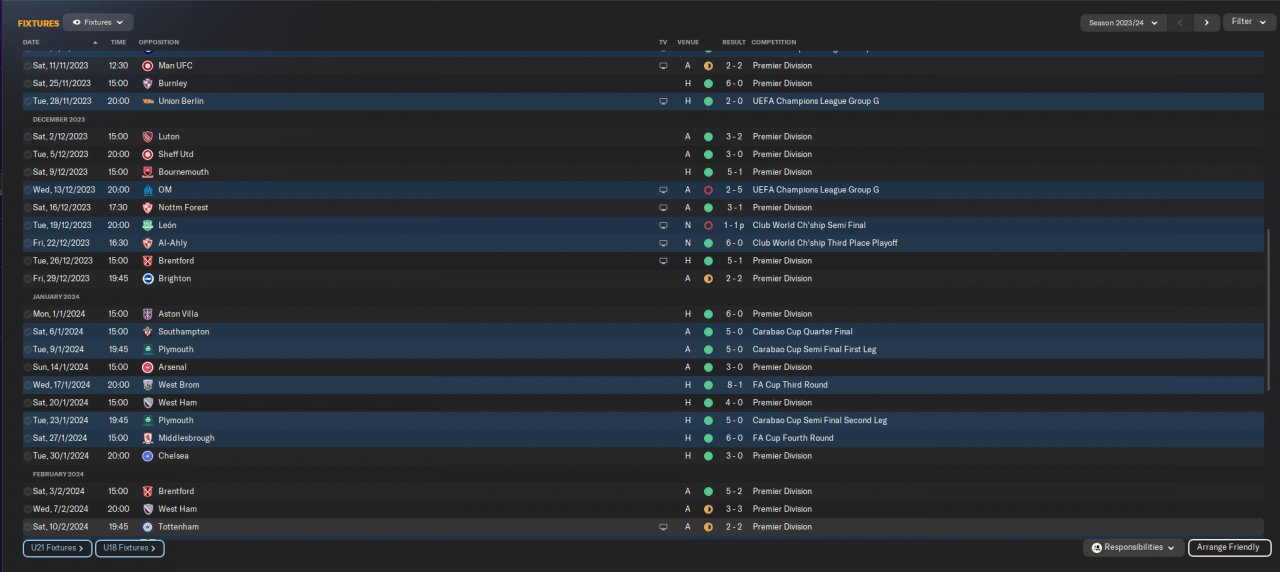
Task: Open the Season 2023/24 dropdown
Action: [x=1124, y=22]
